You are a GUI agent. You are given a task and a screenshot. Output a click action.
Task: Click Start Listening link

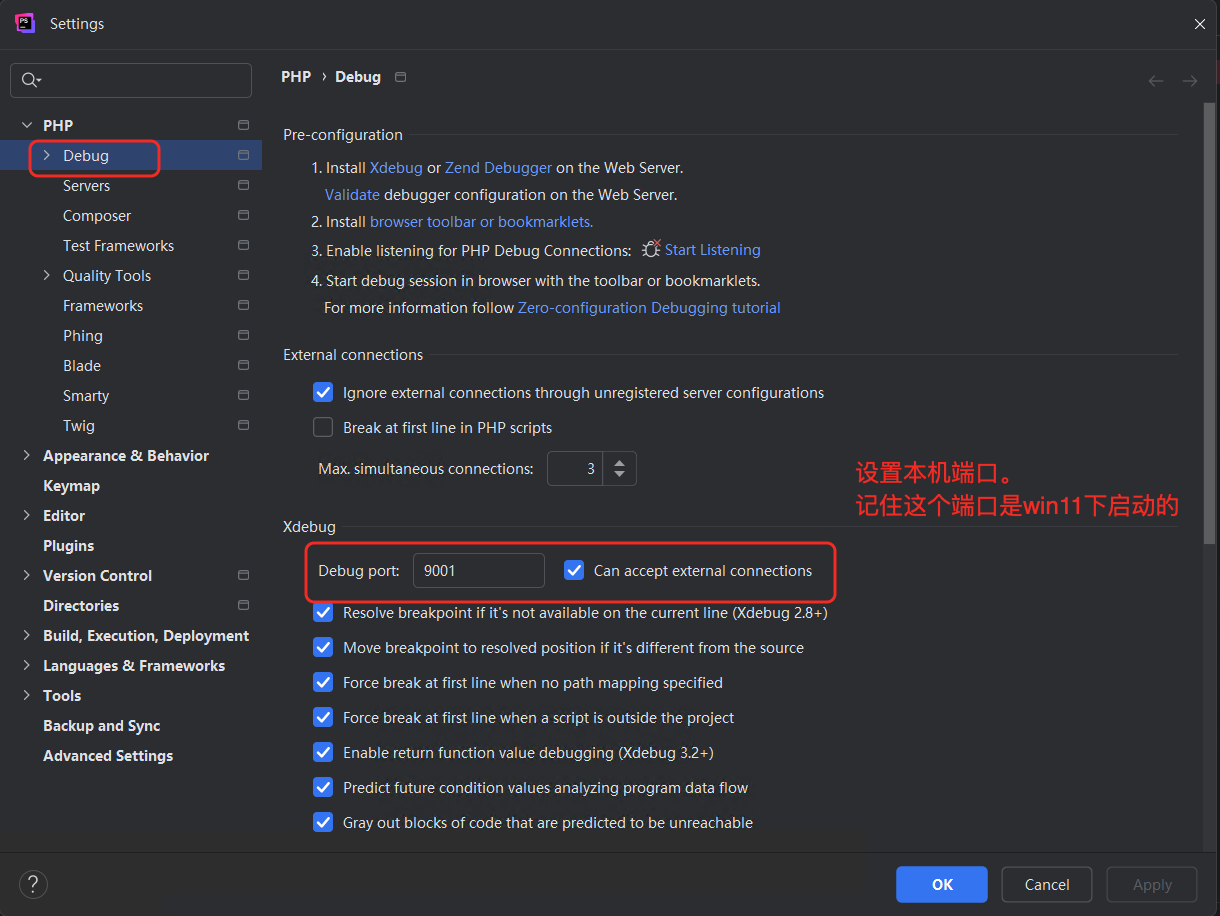[712, 250]
